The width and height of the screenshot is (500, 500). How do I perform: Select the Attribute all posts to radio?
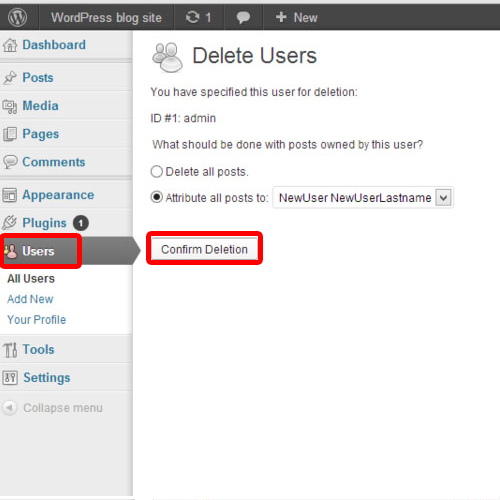(156, 197)
